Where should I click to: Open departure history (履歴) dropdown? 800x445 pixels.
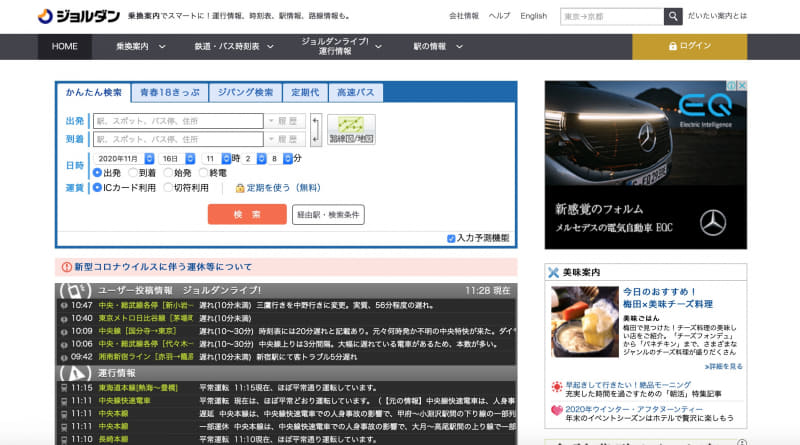coord(285,121)
